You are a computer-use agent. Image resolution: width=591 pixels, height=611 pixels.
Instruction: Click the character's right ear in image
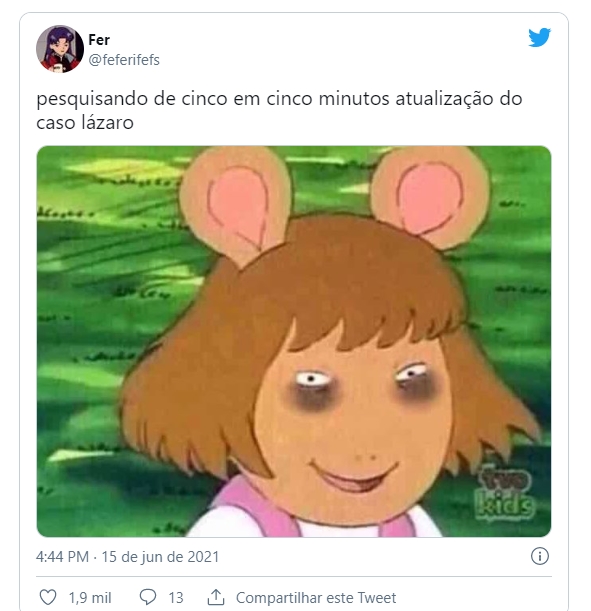point(430,197)
